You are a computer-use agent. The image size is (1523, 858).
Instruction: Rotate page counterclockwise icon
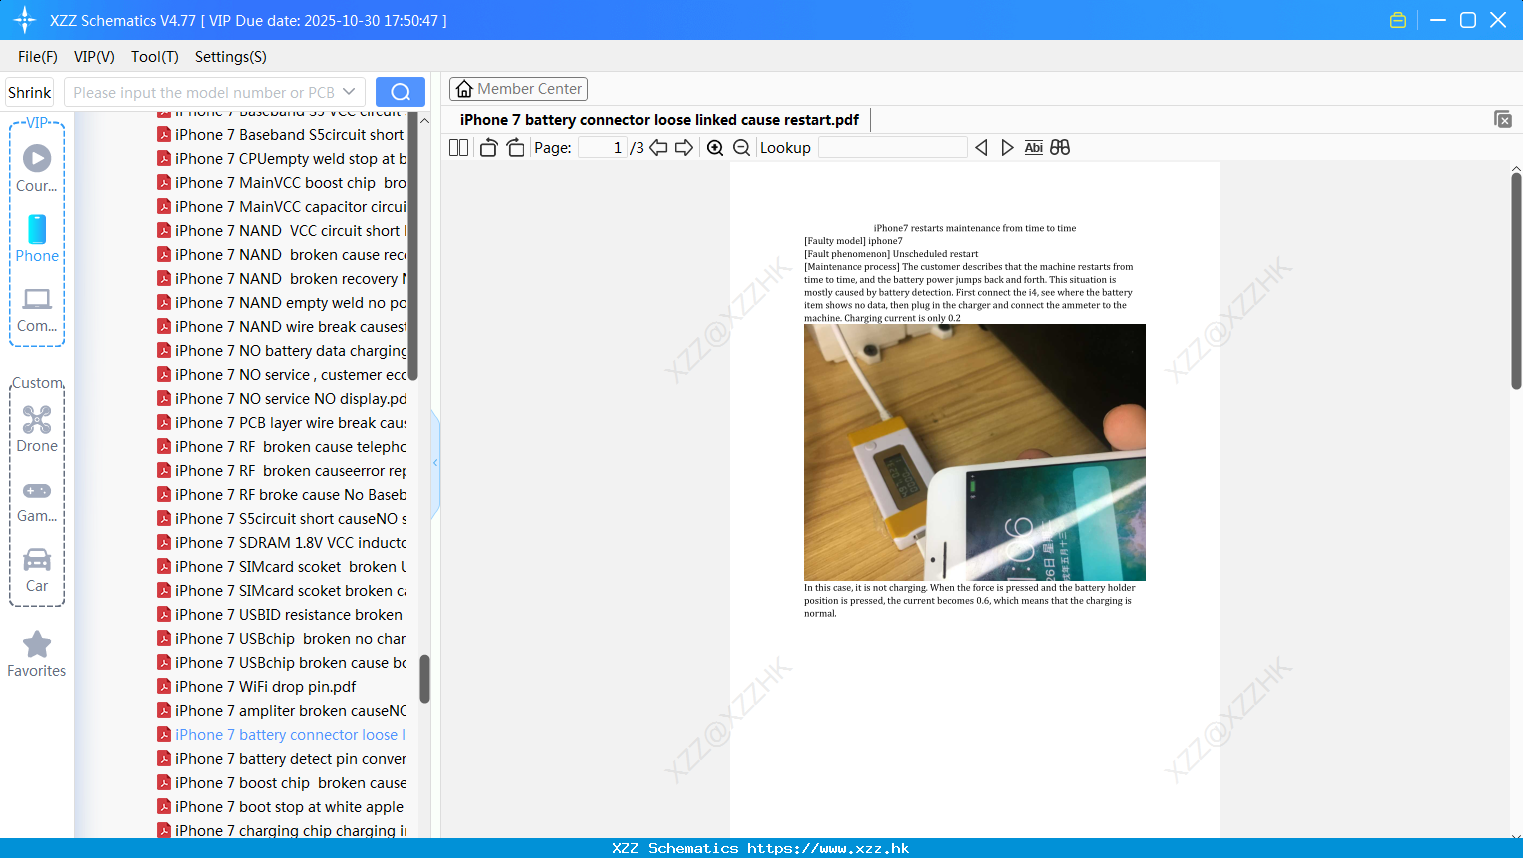(488, 147)
